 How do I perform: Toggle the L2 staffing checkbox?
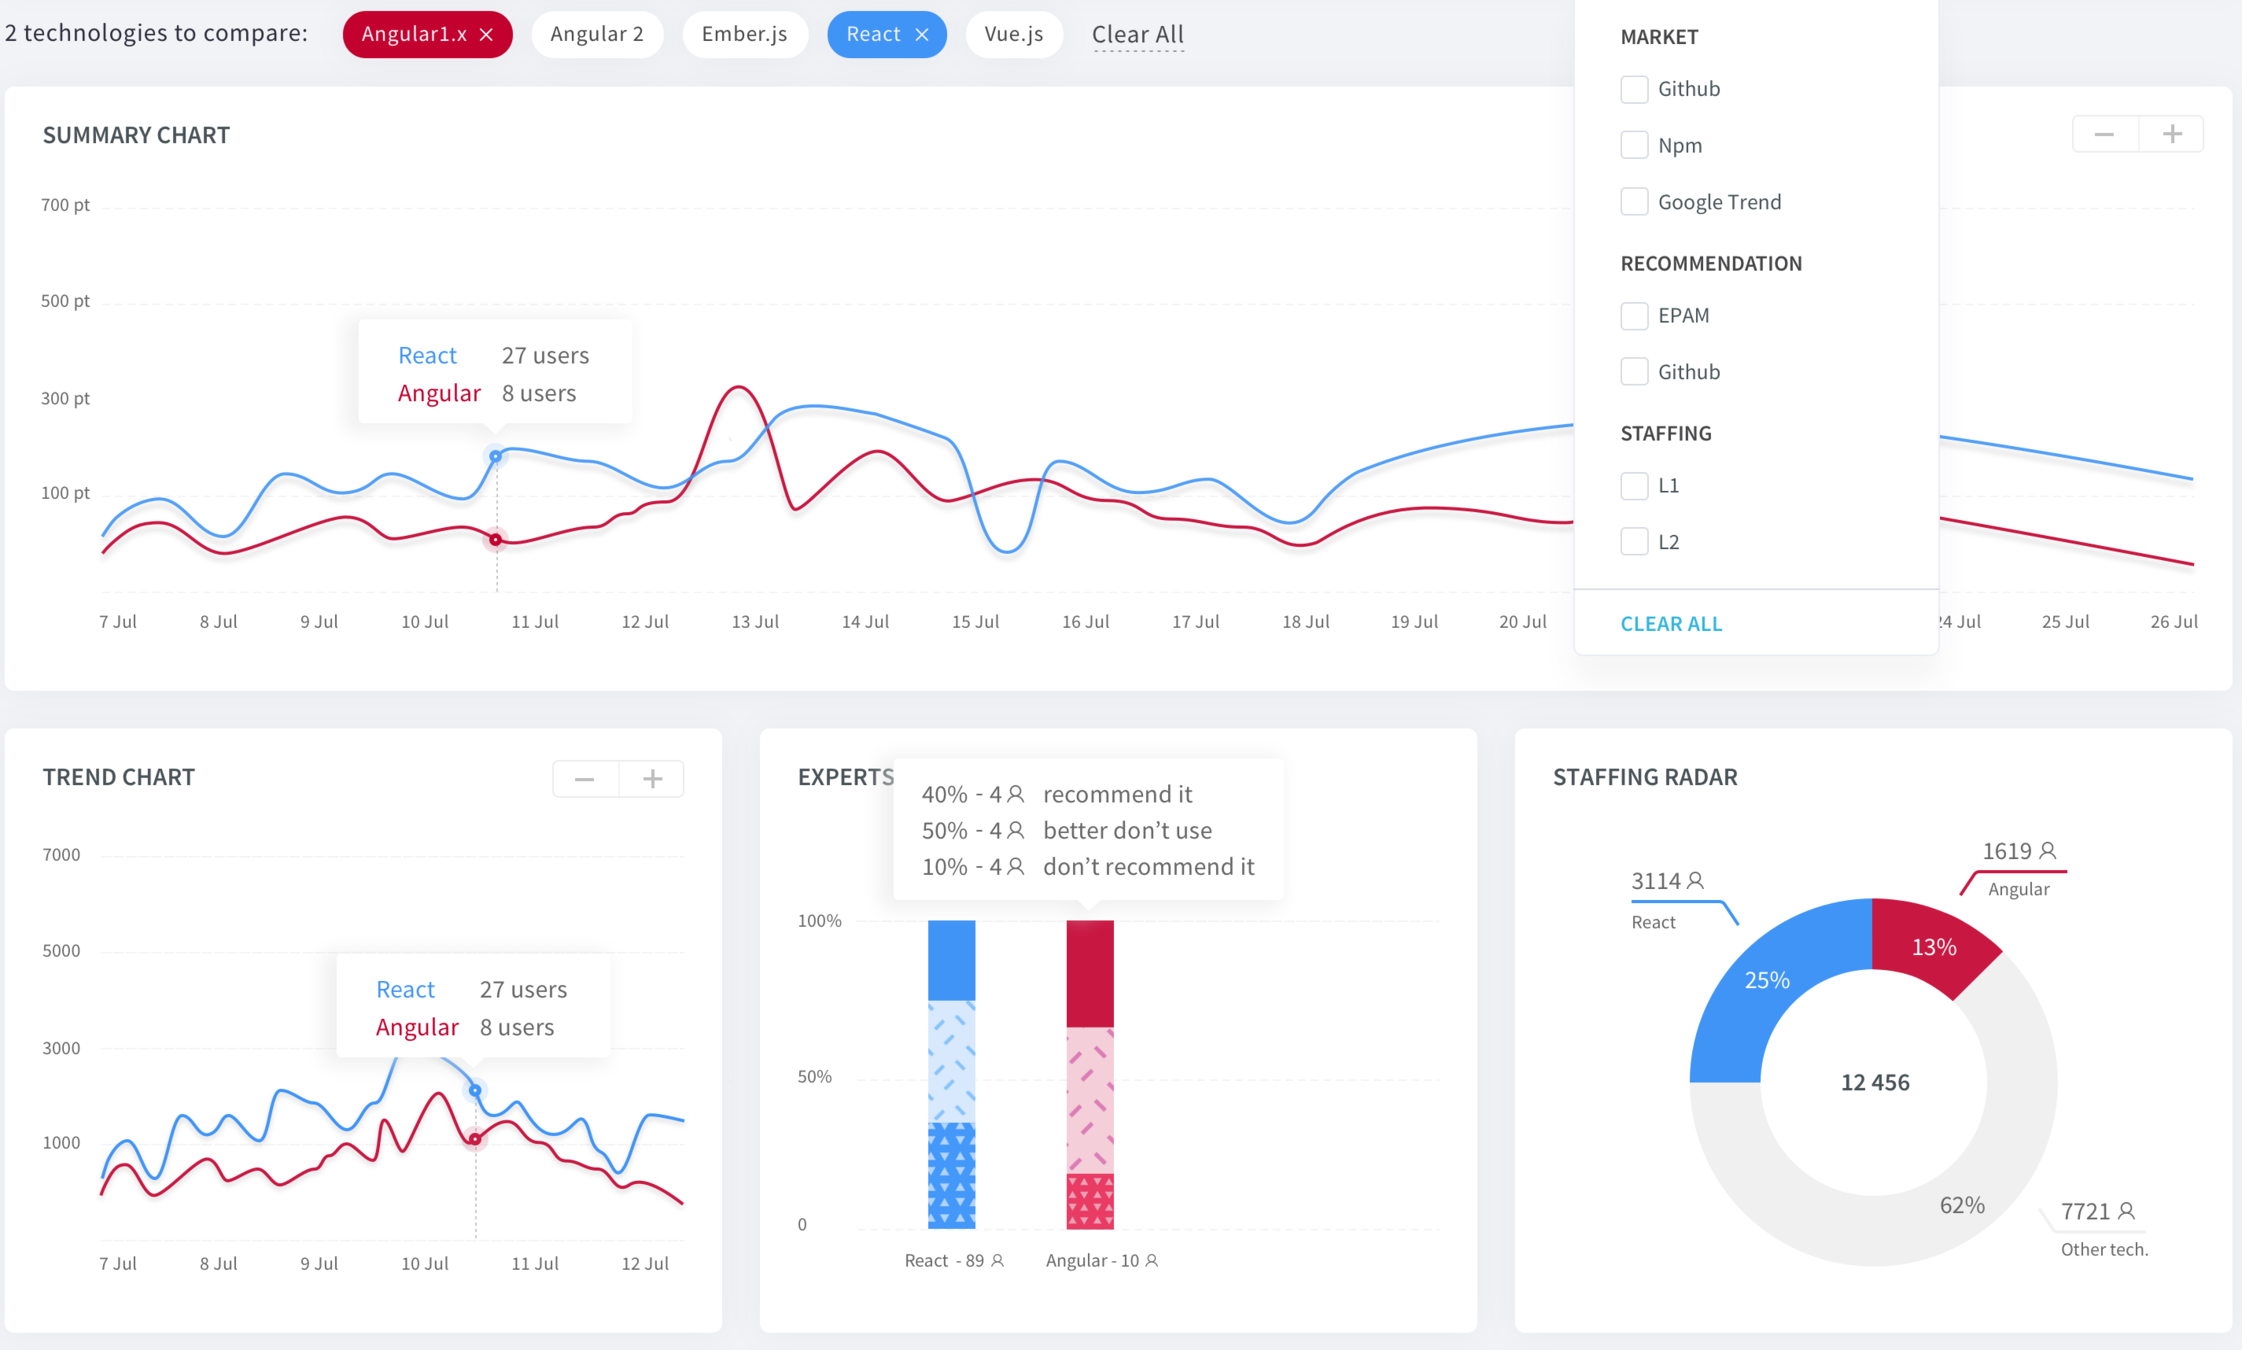pyautogui.click(x=1634, y=542)
